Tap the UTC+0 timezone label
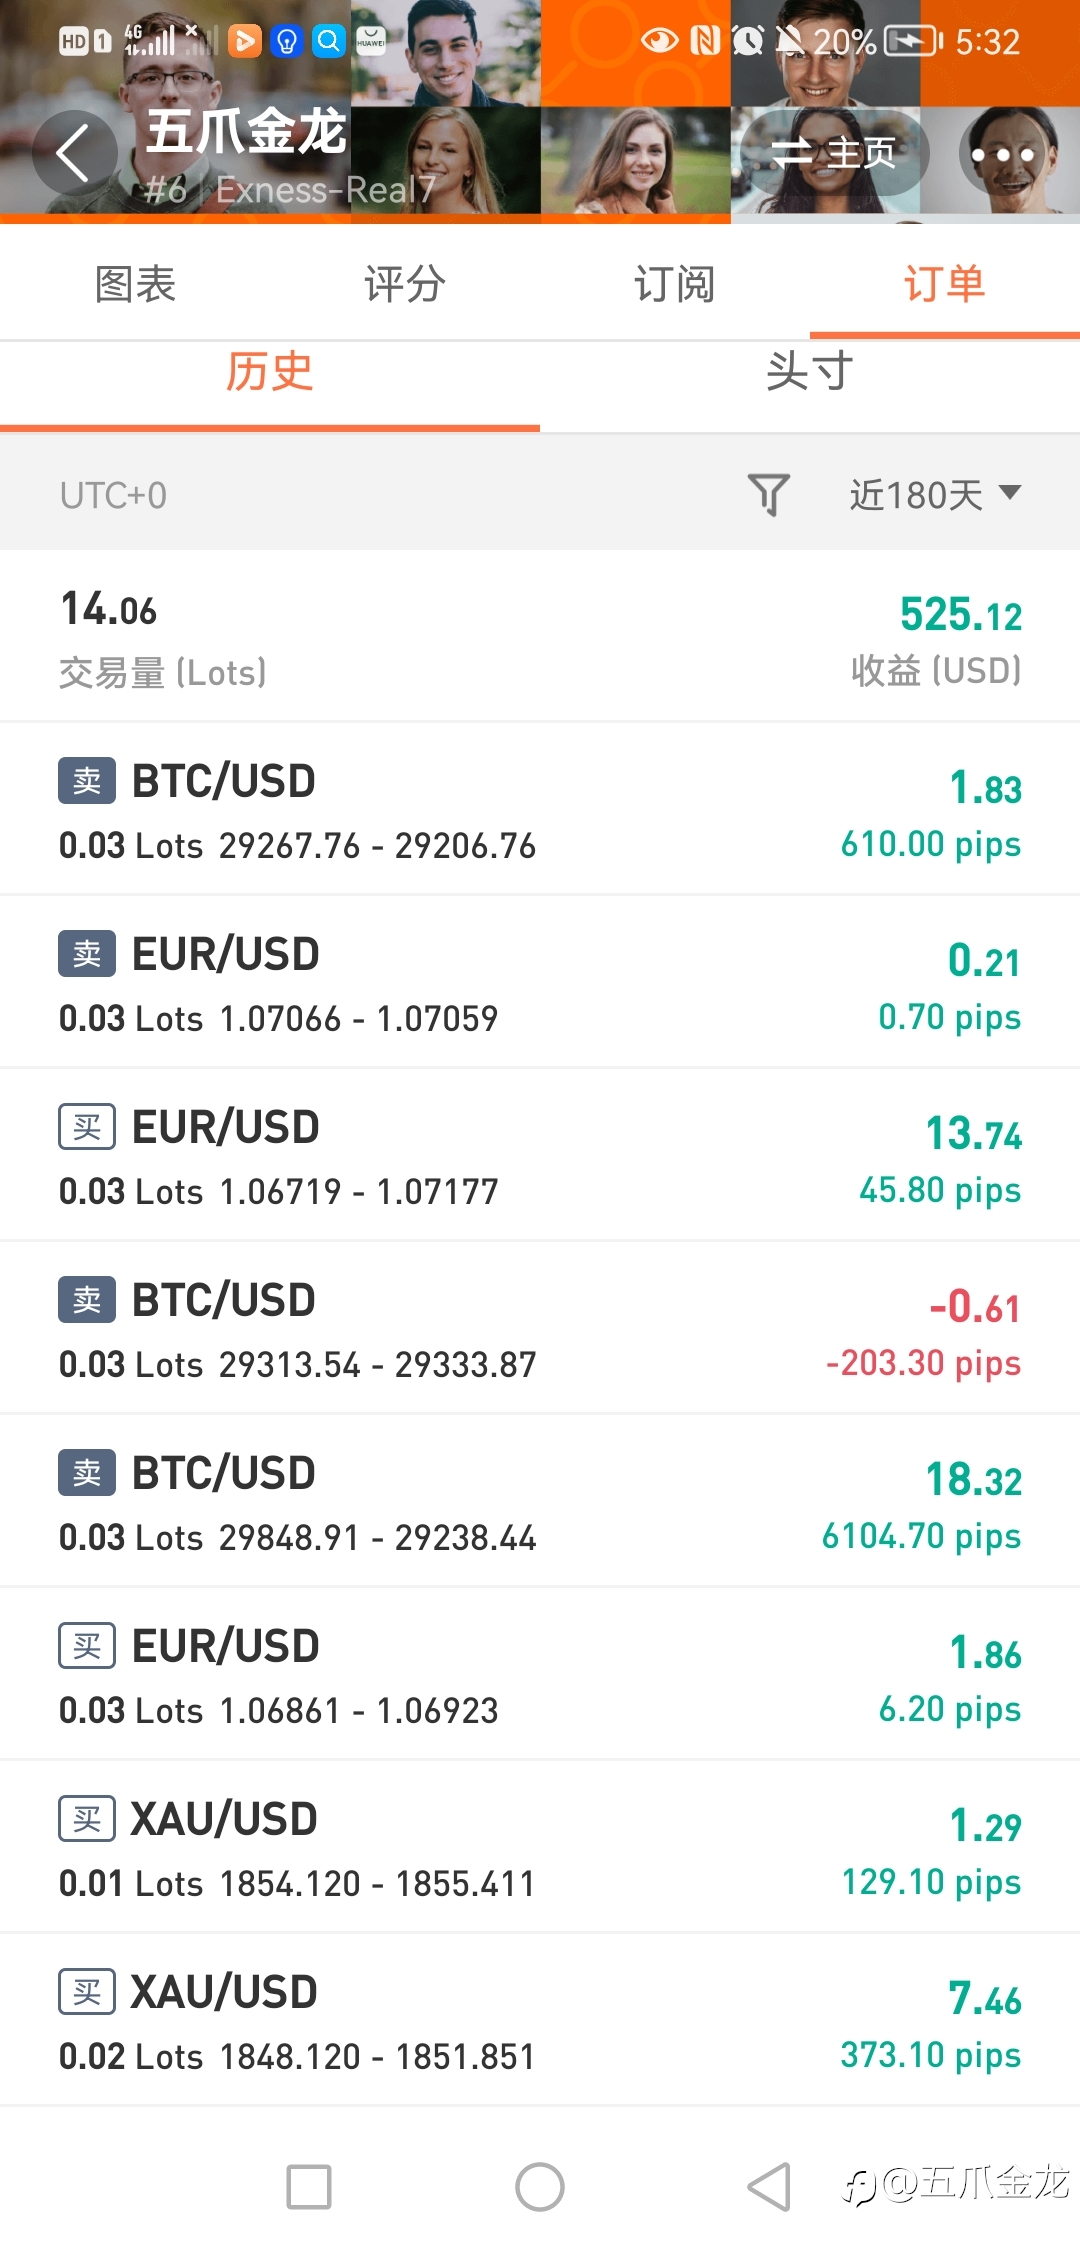The height and width of the screenshot is (2244, 1080). tap(113, 495)
